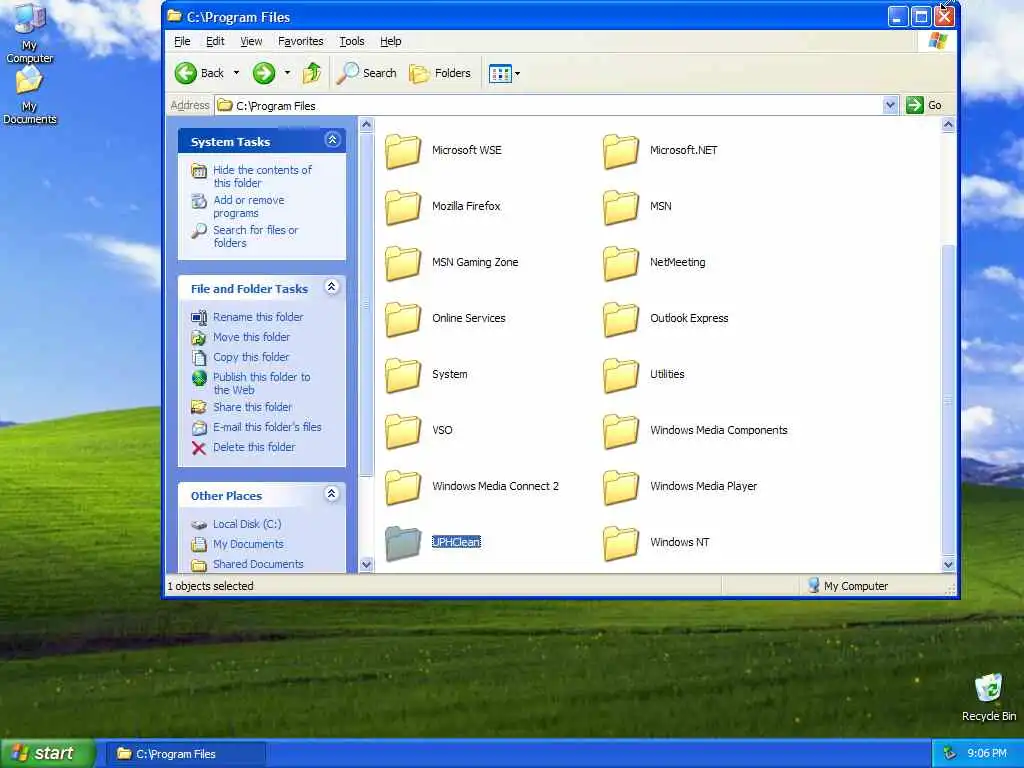
Task: Select the Outlook Express folder icon
Action: pos(620,320)
